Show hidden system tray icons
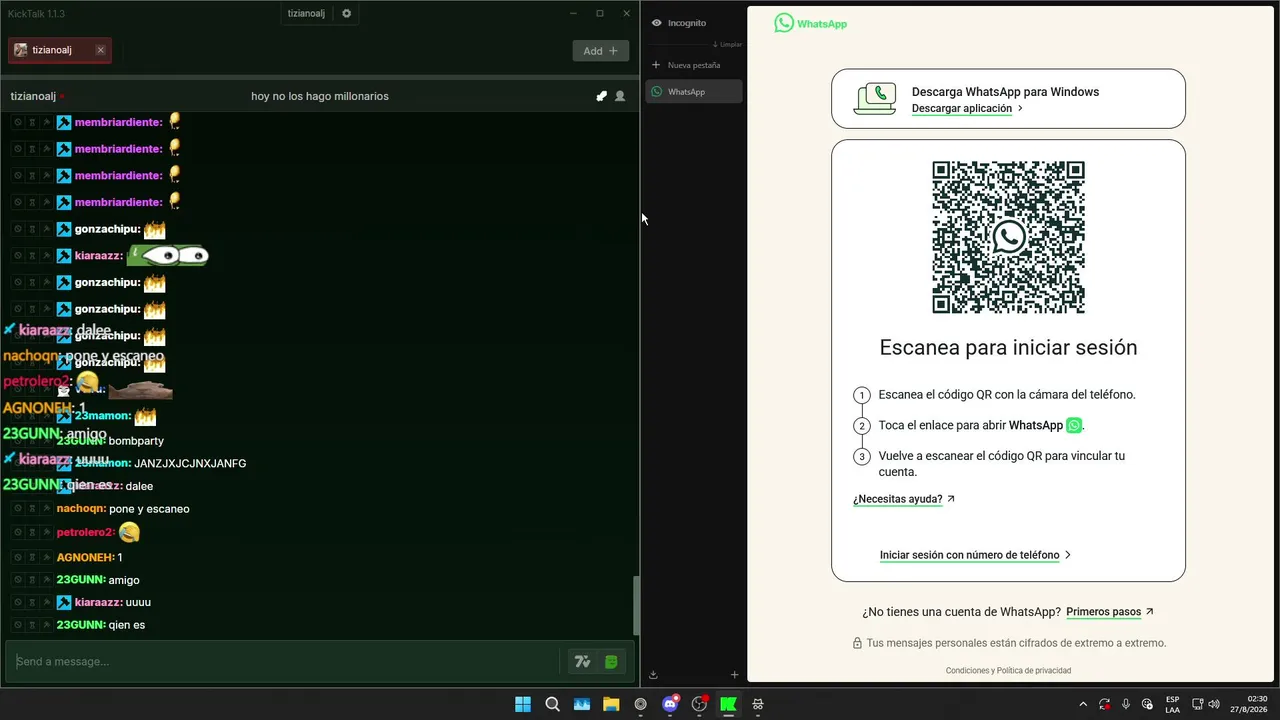This screenshot has width=1280, height=720. point(1083,704)
